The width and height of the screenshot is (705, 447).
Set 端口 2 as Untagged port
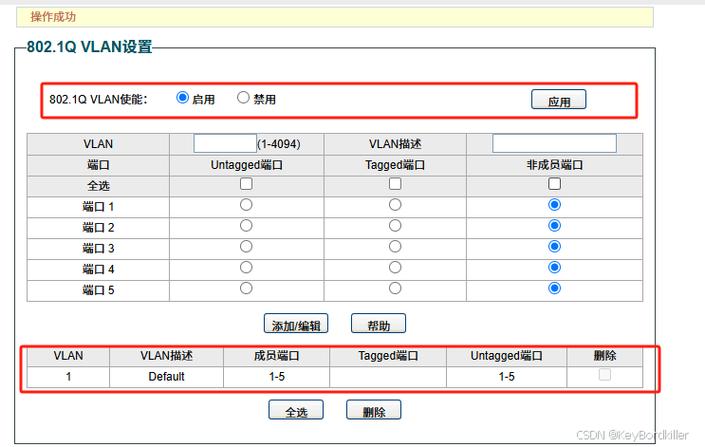[246, 226]
